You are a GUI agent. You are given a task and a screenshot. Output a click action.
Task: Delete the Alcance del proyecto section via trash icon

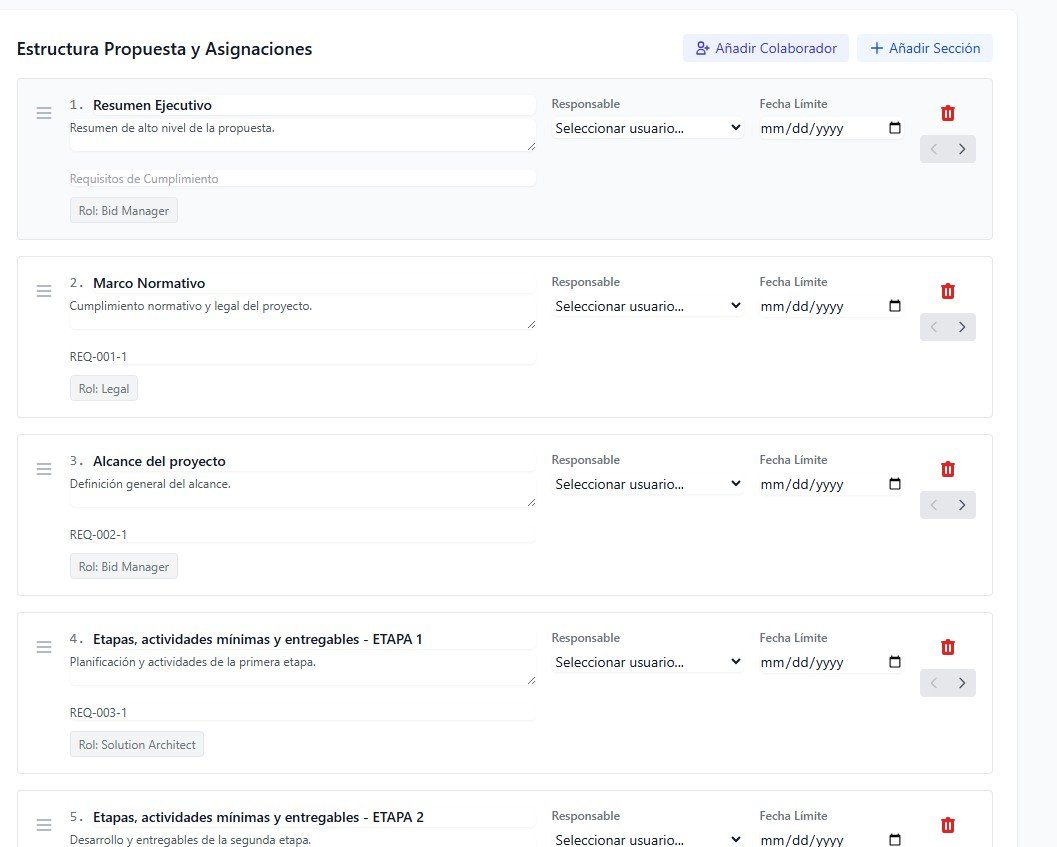(x=947, y=469)
